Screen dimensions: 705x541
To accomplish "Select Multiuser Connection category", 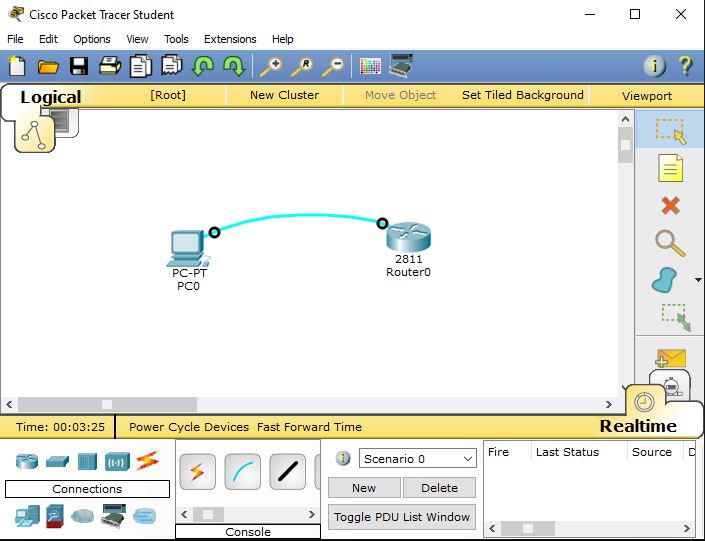I will 144,516.
